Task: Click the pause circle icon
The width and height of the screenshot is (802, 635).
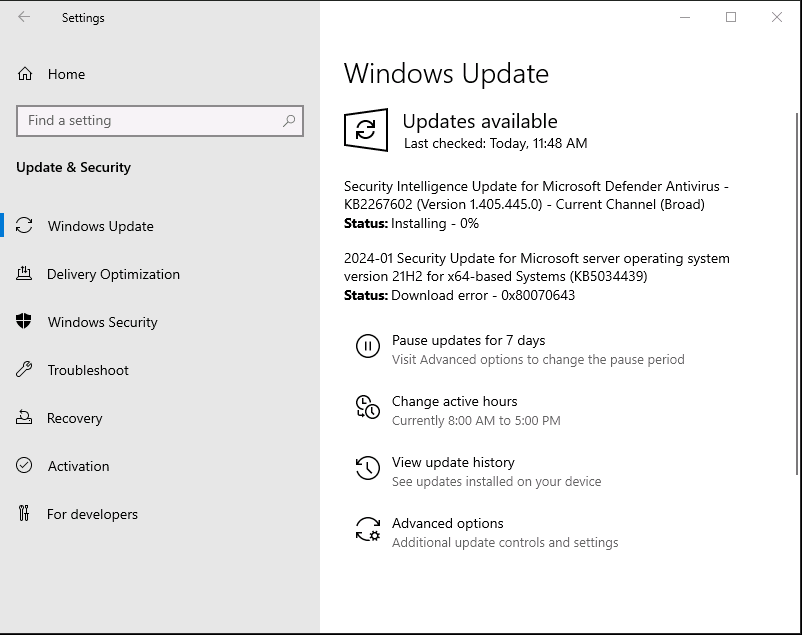Action: (x=368, y=346)
